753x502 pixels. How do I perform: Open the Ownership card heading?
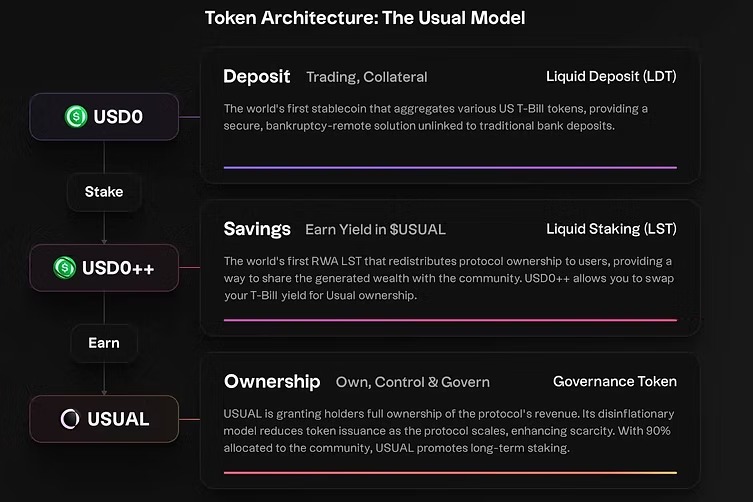point(272,381)
